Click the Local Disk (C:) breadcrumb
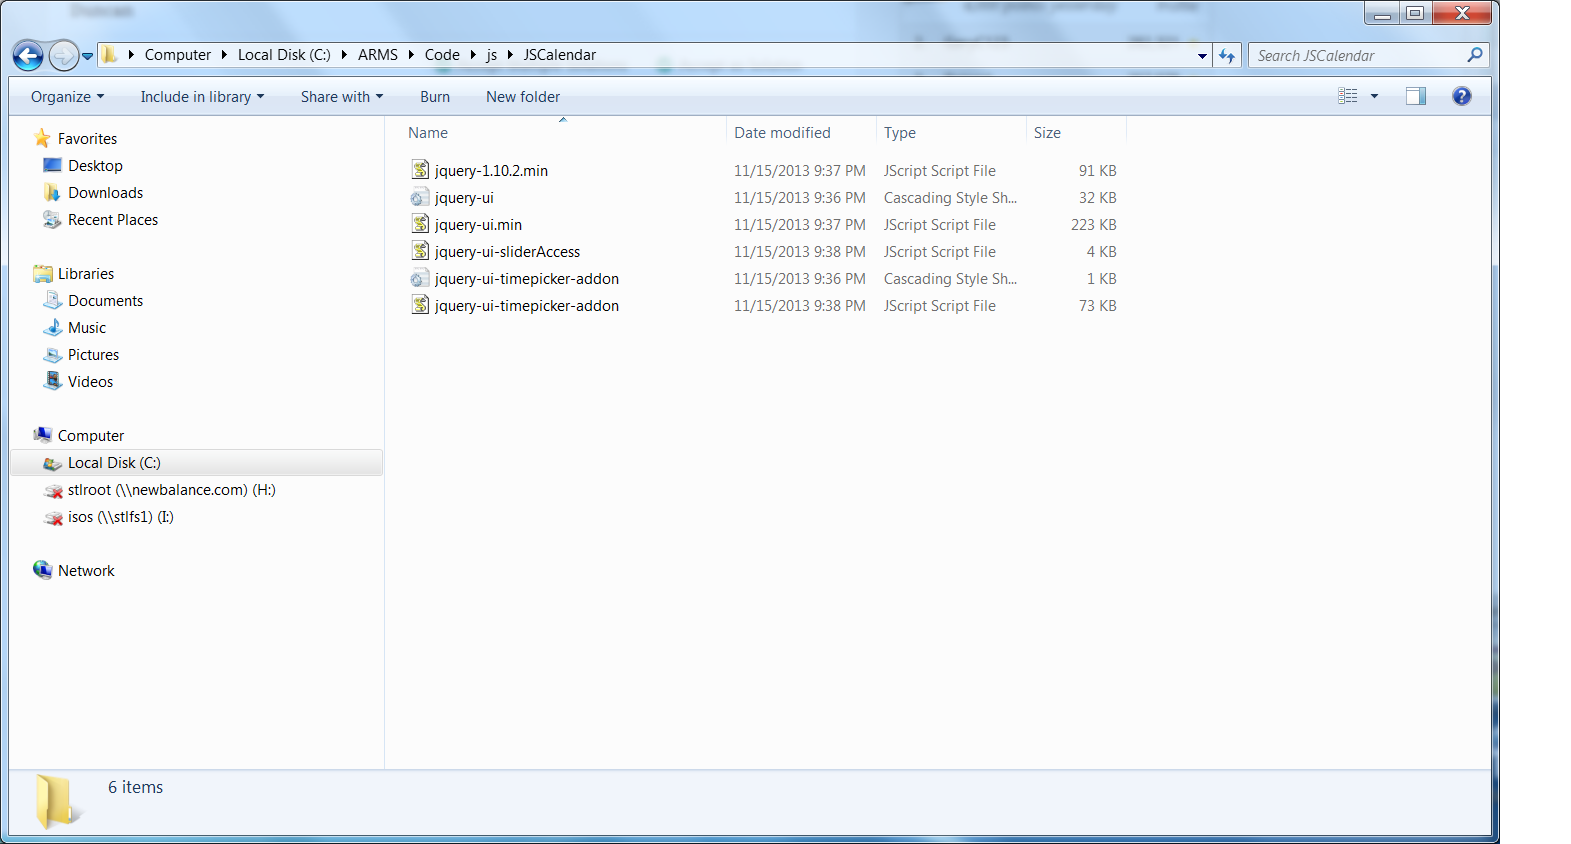Screen dimensions: 1571x844 click(284, 55)
